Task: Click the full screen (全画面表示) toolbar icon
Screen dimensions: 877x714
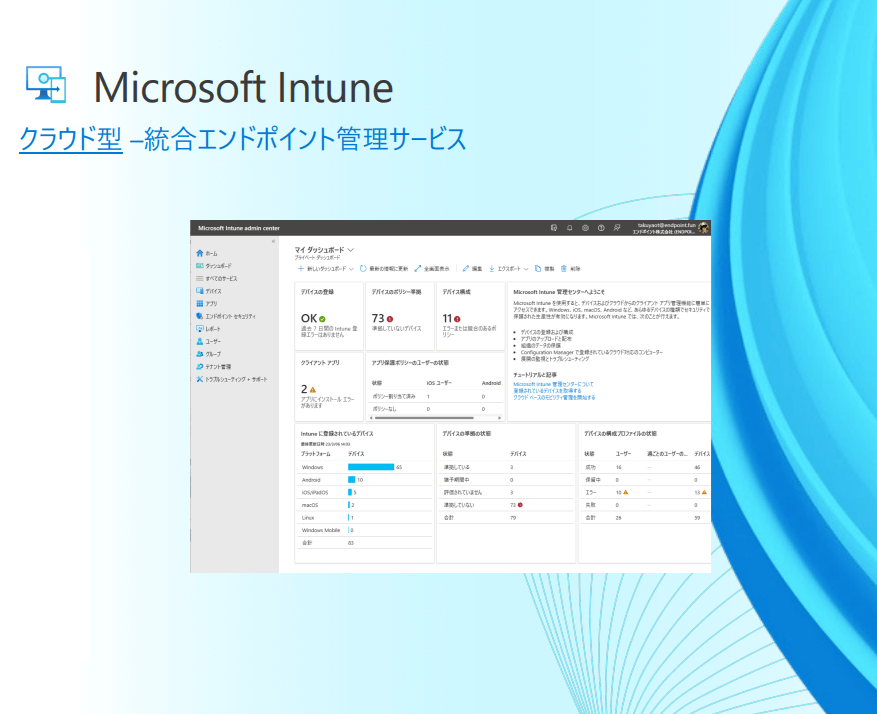Action: (417, 269)
